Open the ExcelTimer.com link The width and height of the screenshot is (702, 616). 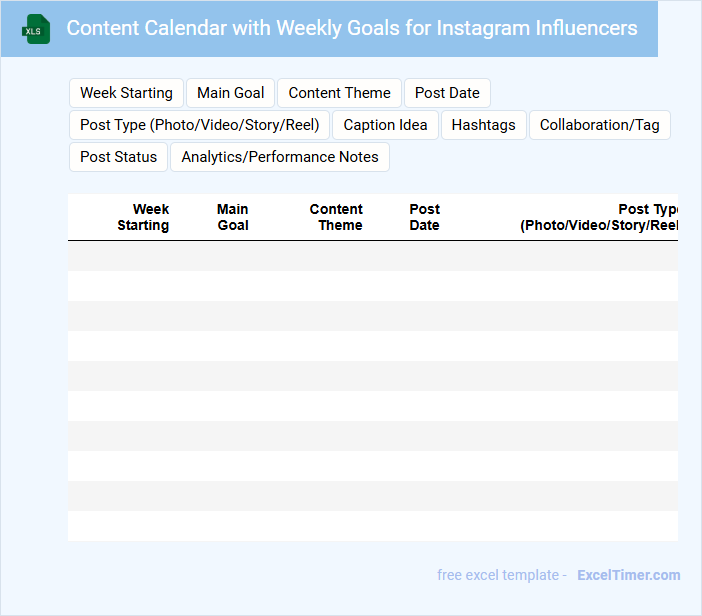point(628,575)
